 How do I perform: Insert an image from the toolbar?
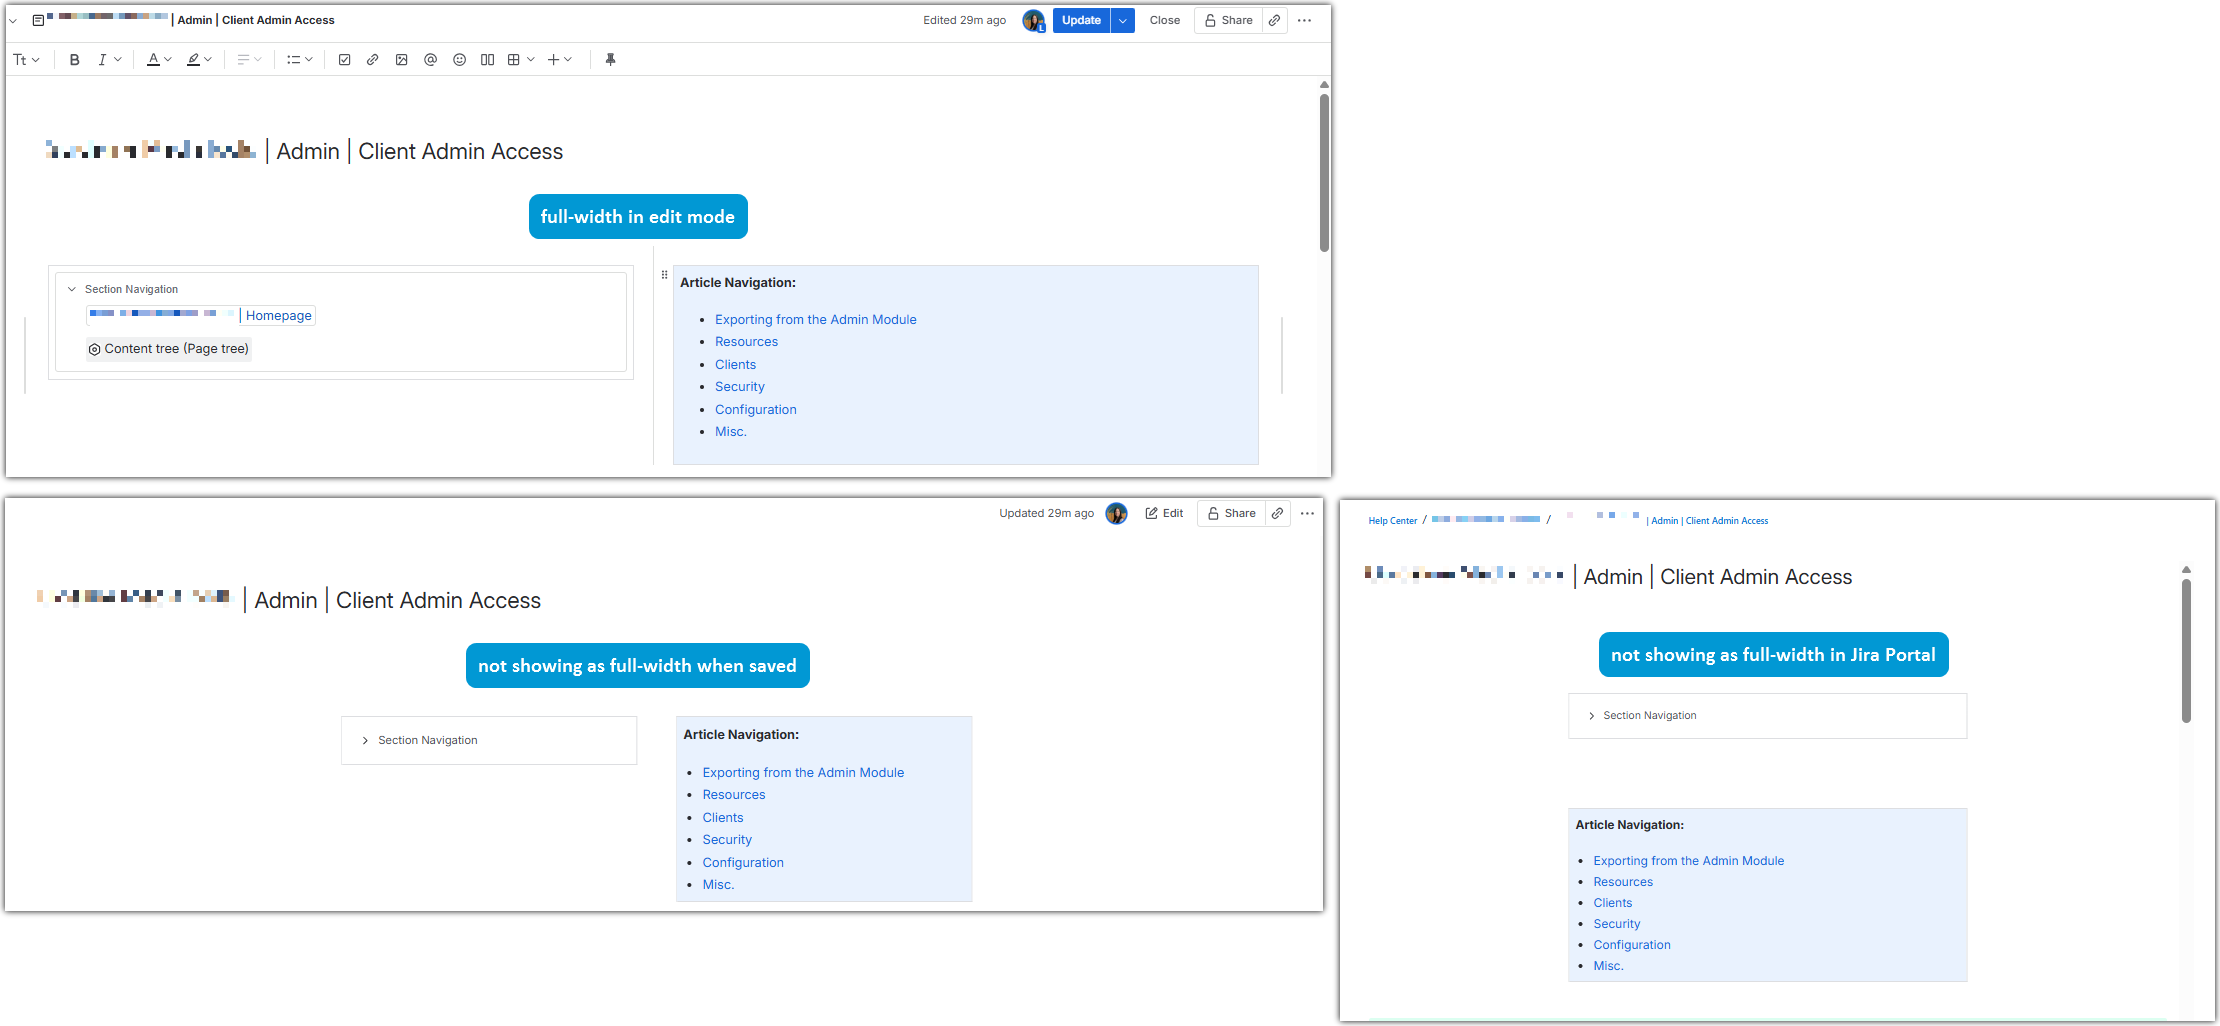[401, 59]
